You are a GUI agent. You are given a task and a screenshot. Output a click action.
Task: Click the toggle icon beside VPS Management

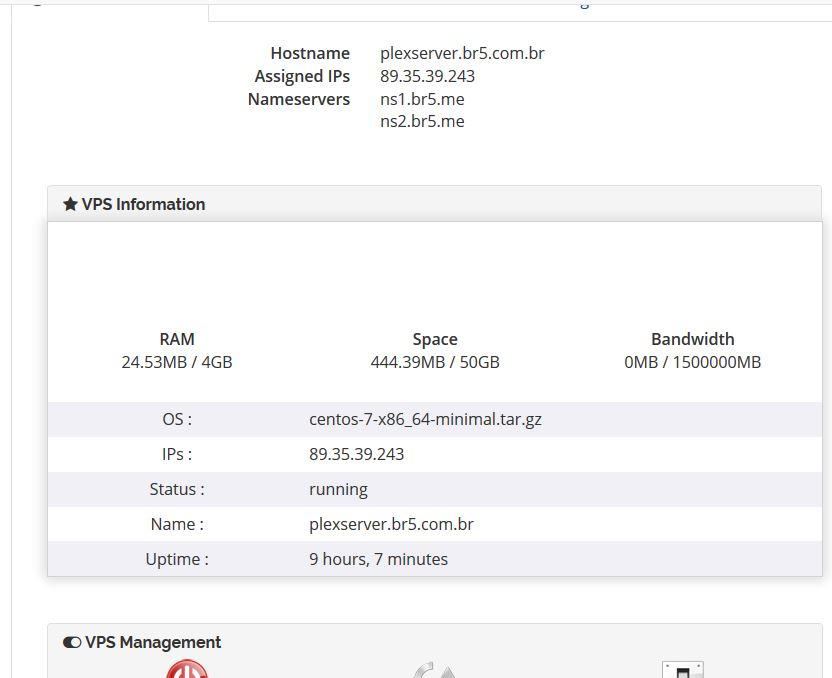point(72,642)
